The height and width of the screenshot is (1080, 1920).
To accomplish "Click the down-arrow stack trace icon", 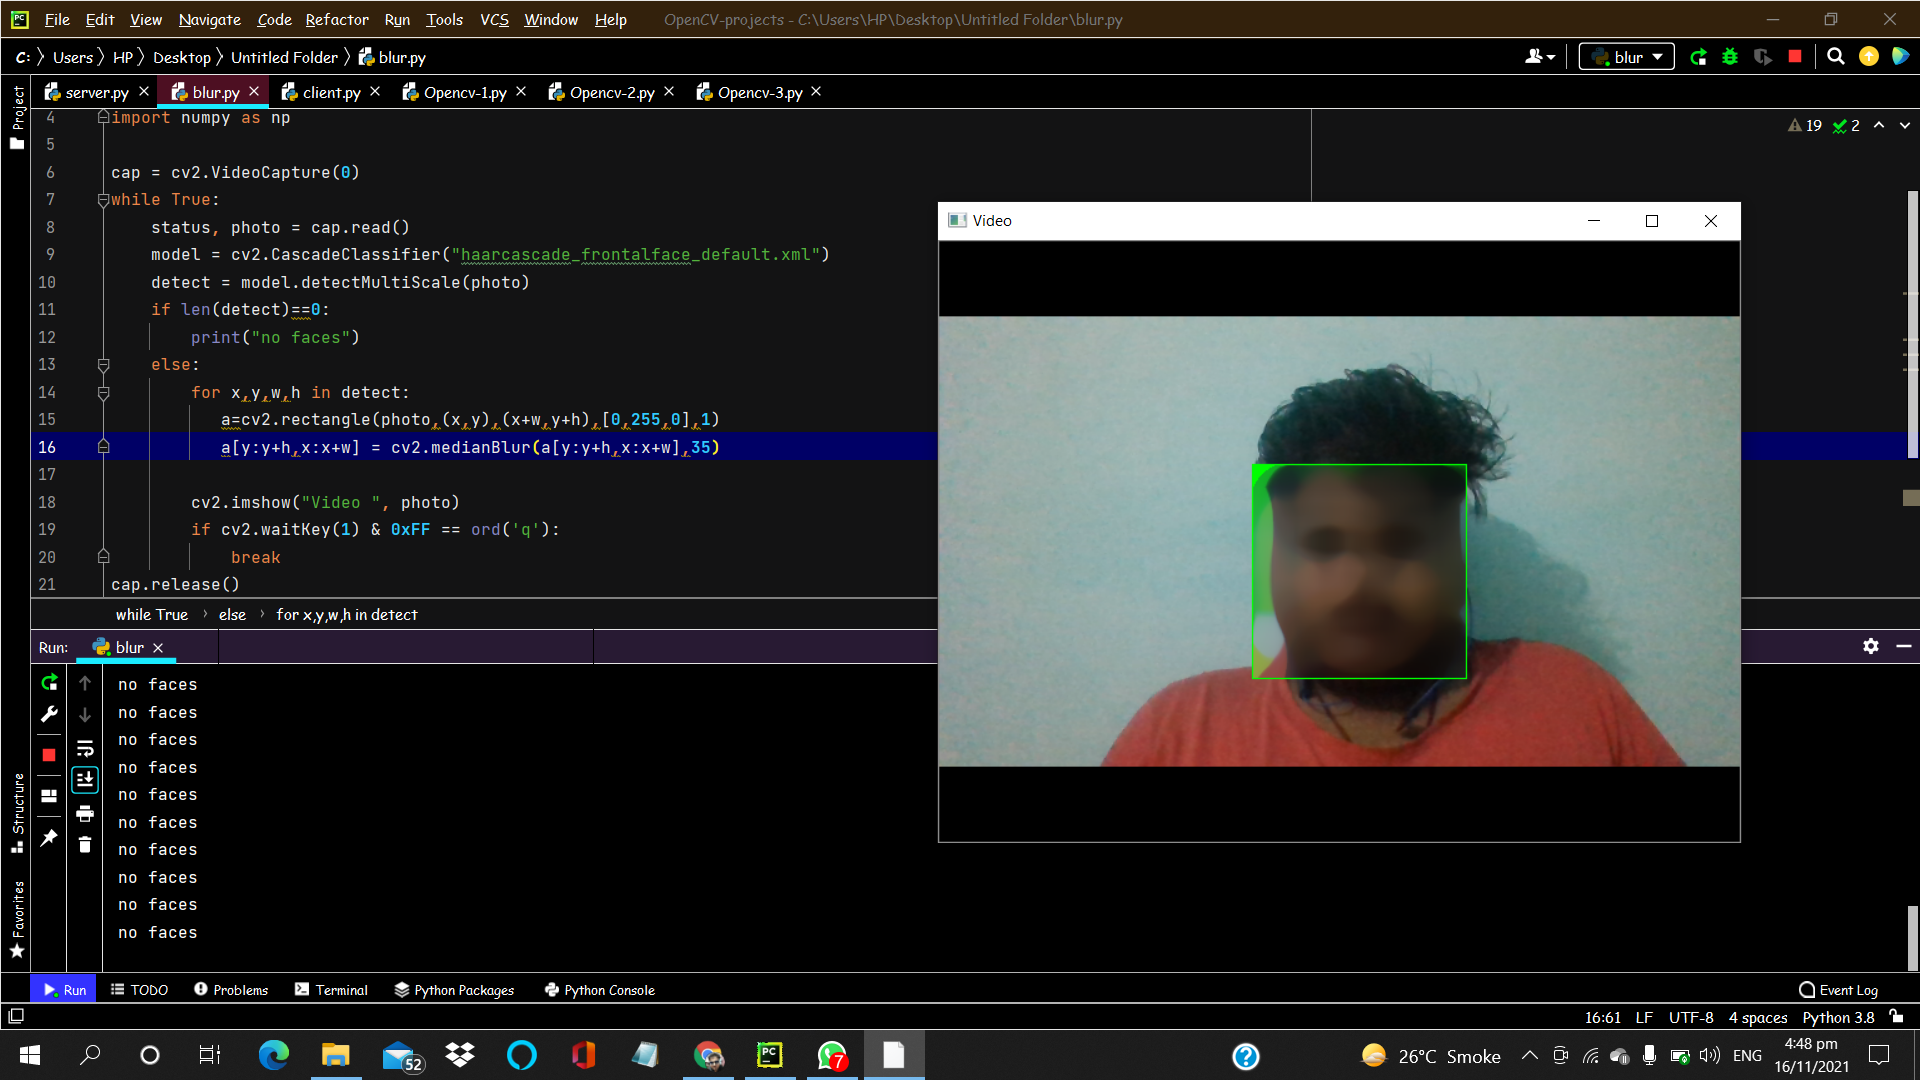I will pyautogui.click(x=85, y=714).
